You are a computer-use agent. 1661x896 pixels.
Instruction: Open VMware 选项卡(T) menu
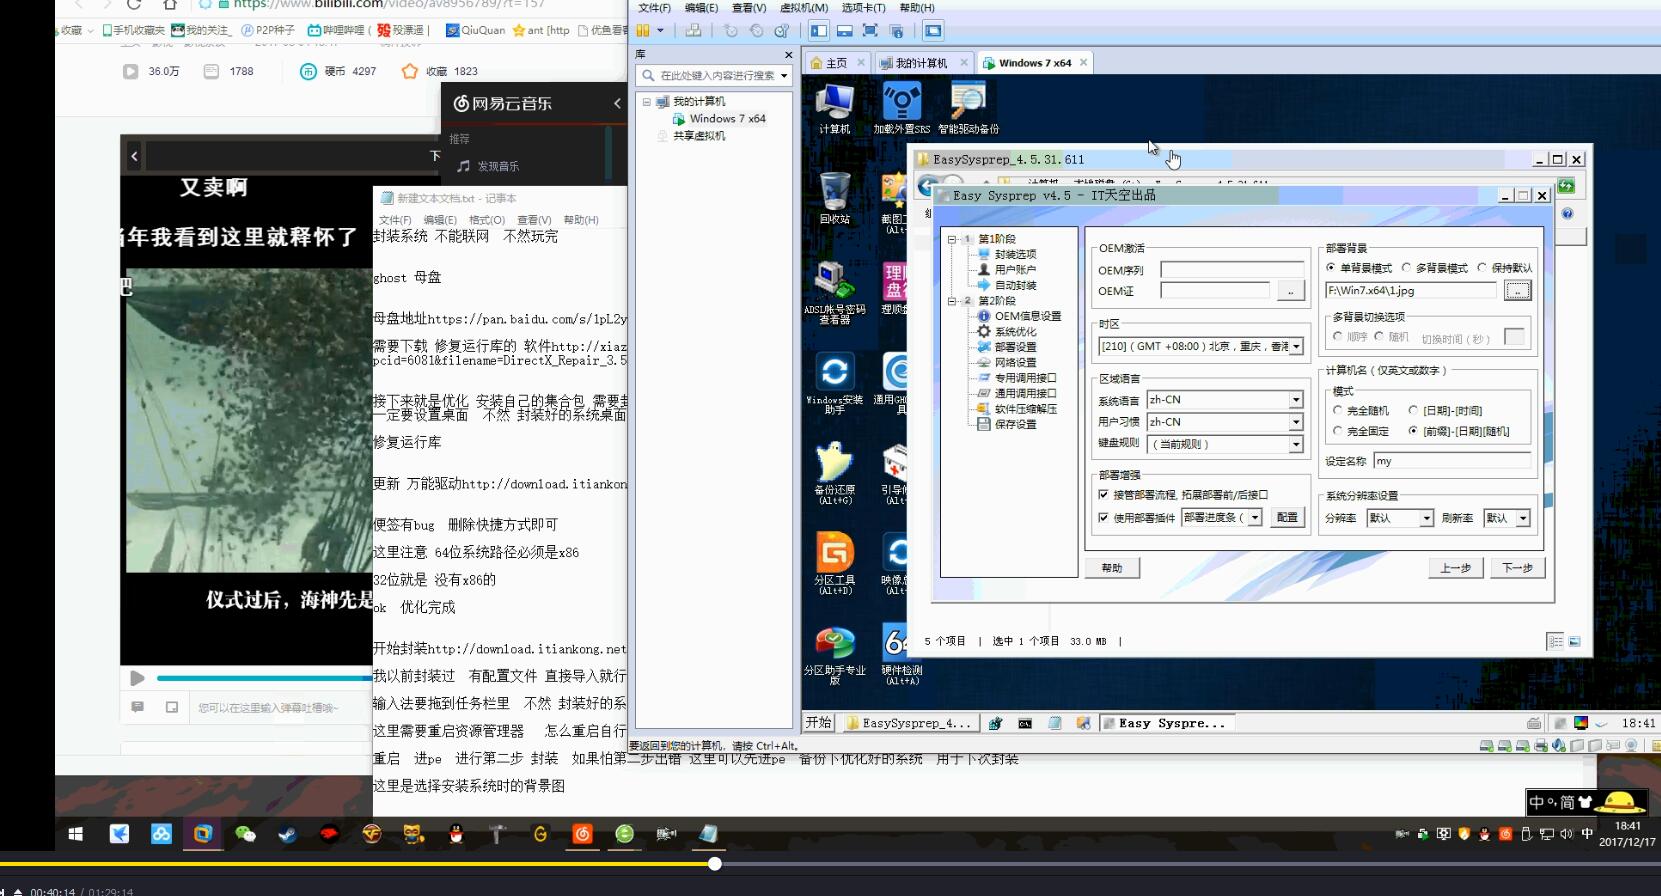click(x=863, y=8)
